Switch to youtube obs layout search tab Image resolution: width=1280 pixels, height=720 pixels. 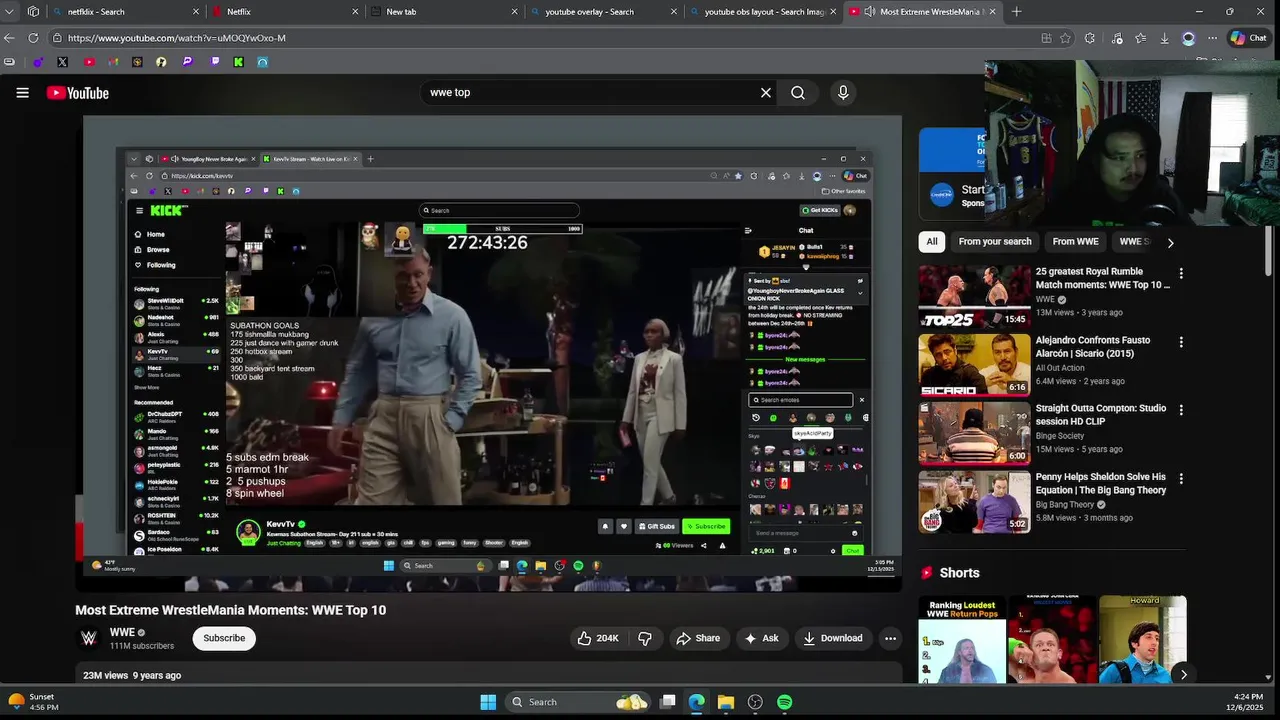(763, 12)
